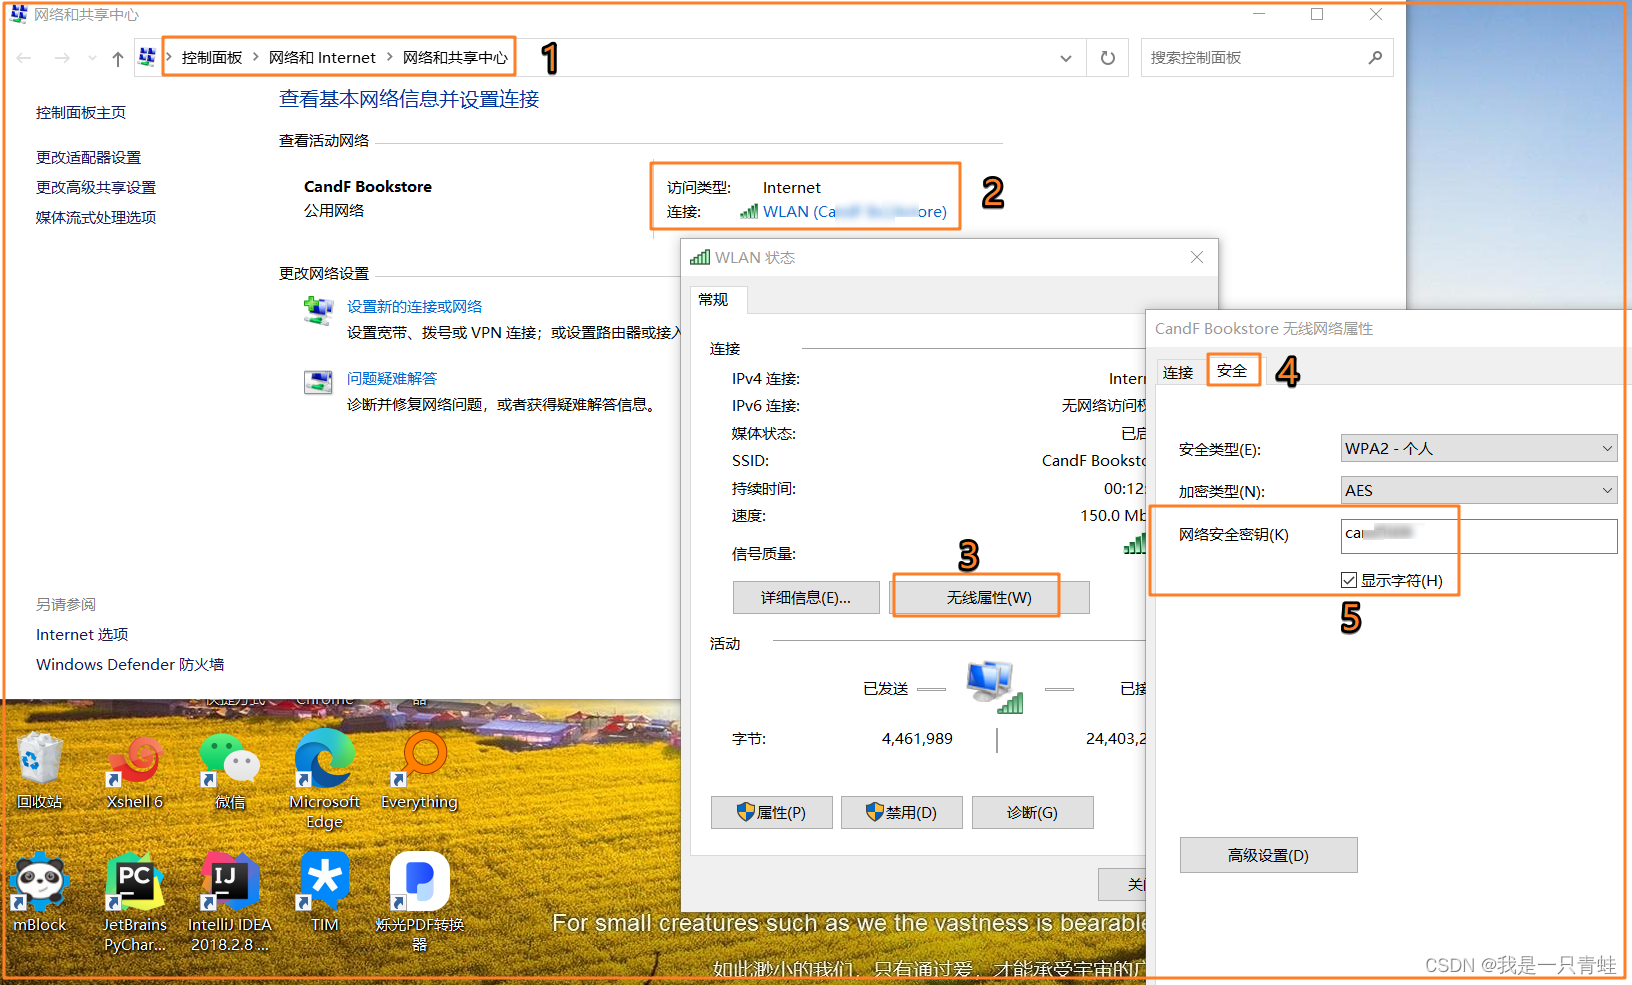Switch to the 连接 tab in wireless properties
This screenshot has width=1632, height=985.
click(x=1180, y=371)
